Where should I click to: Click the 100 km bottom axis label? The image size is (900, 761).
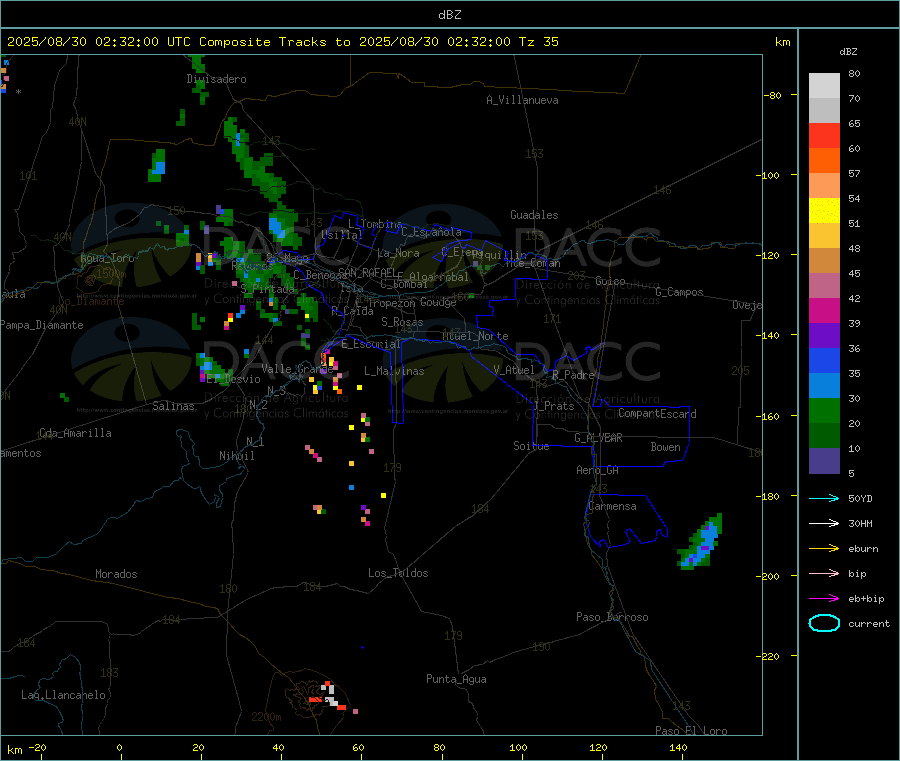pos(518,747)
